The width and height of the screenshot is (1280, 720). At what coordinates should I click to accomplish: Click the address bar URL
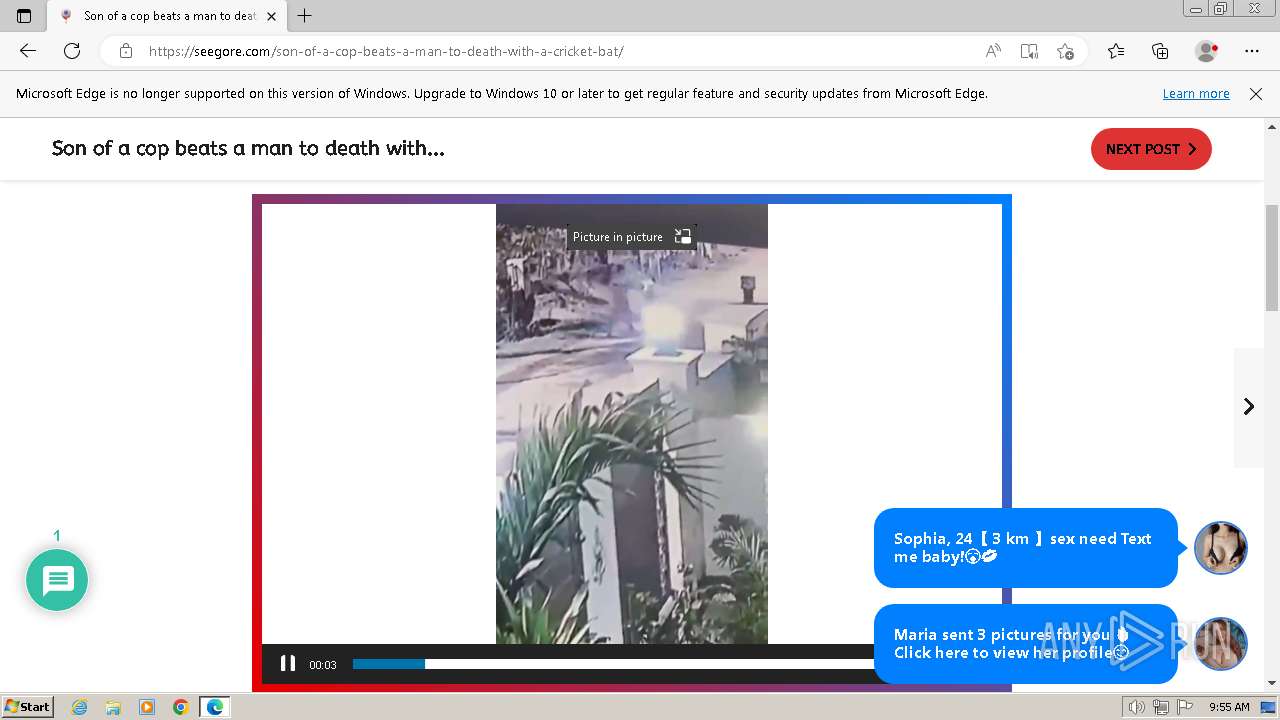tap(386, 51)
